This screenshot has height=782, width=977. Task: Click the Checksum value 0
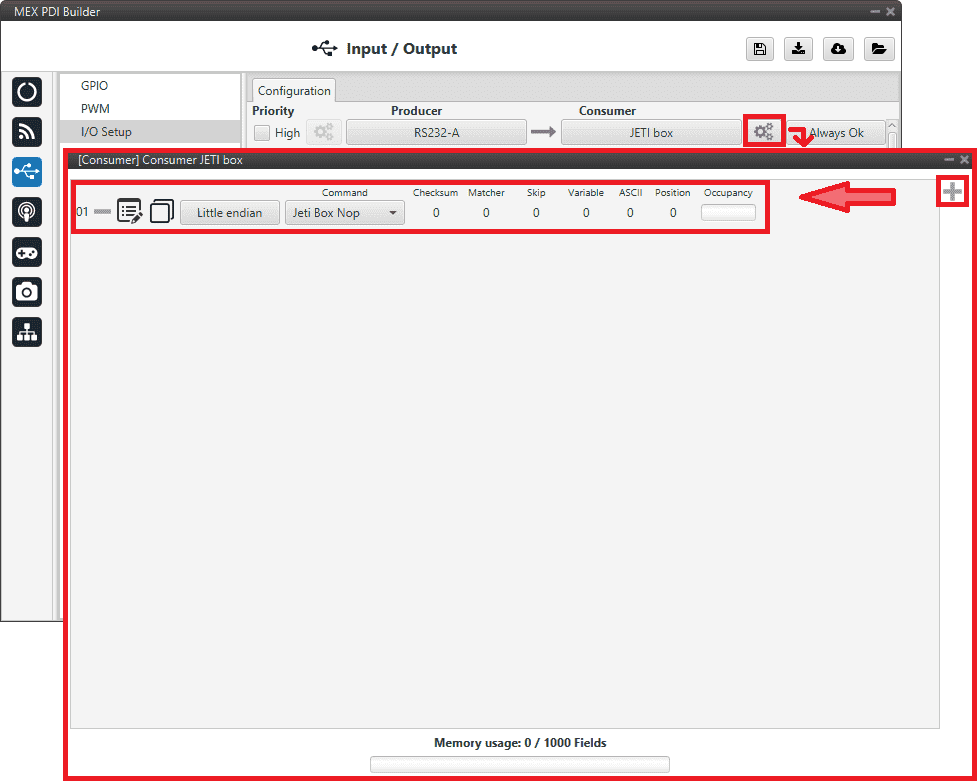click(436, 212)
